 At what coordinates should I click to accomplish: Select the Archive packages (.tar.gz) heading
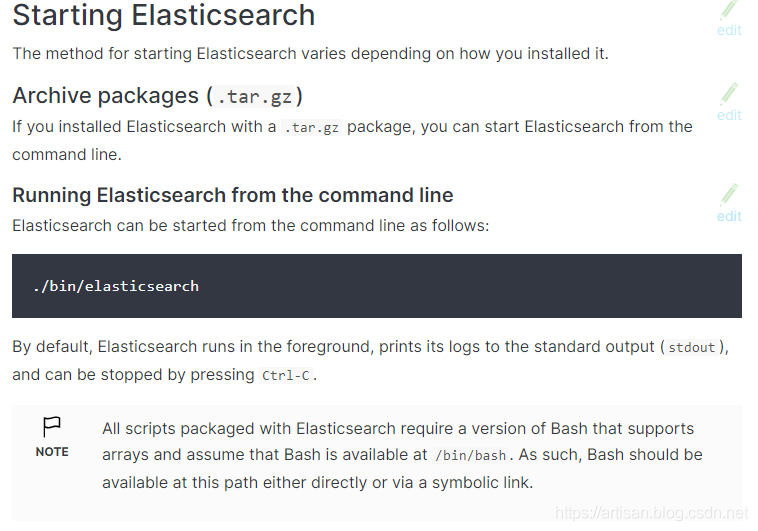tap(157, 96)
